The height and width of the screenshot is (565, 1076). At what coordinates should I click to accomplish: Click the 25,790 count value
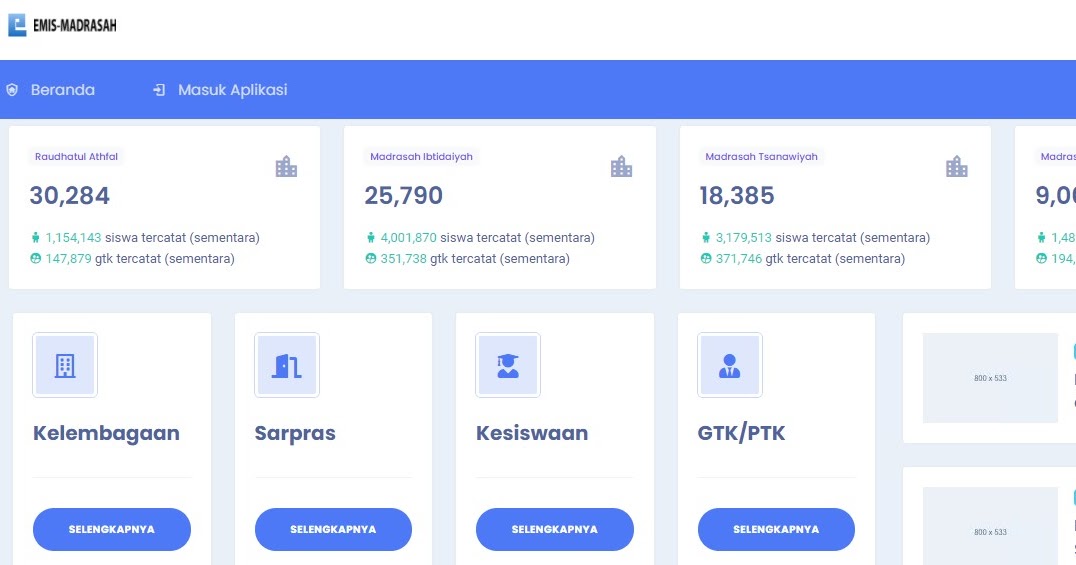[404, 196]
